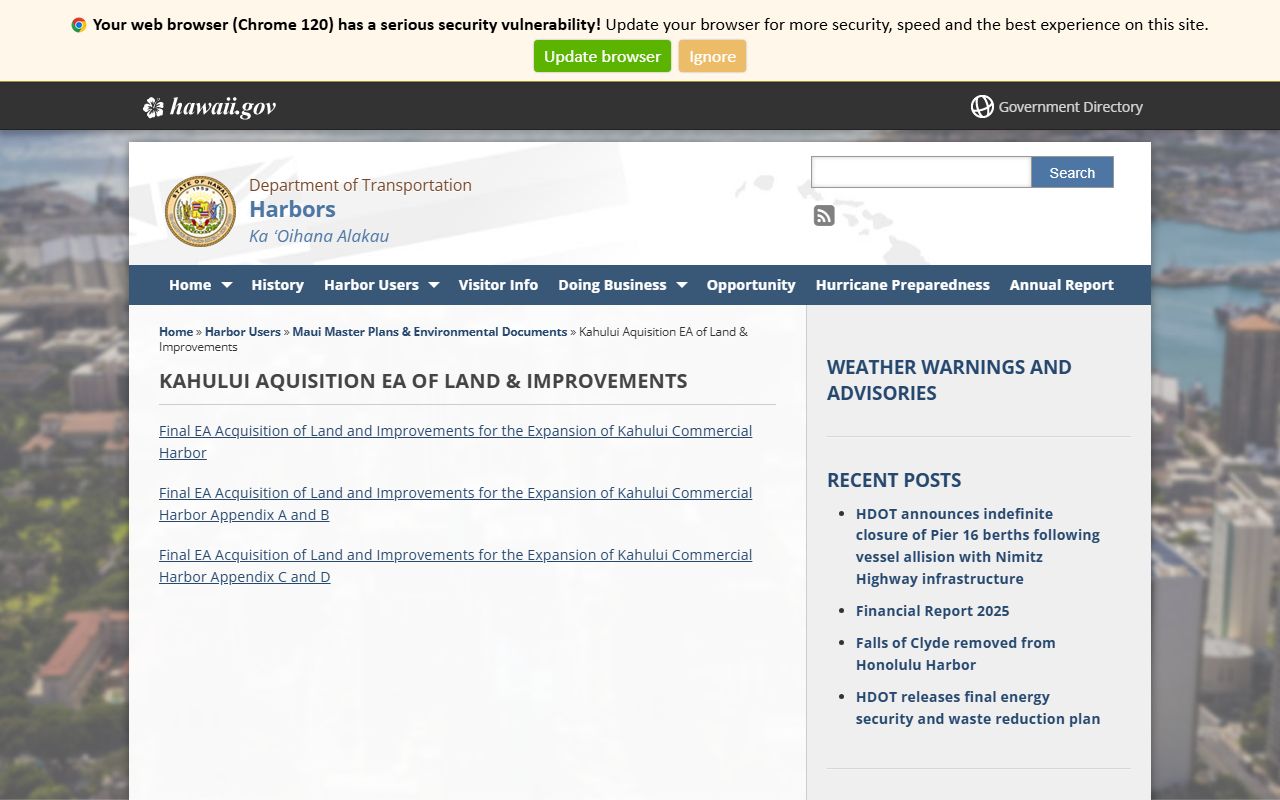Click the Harbors site title
The height and width of the screenshot is (800, 1280).
pyautogui.click(x=292, y=209)
